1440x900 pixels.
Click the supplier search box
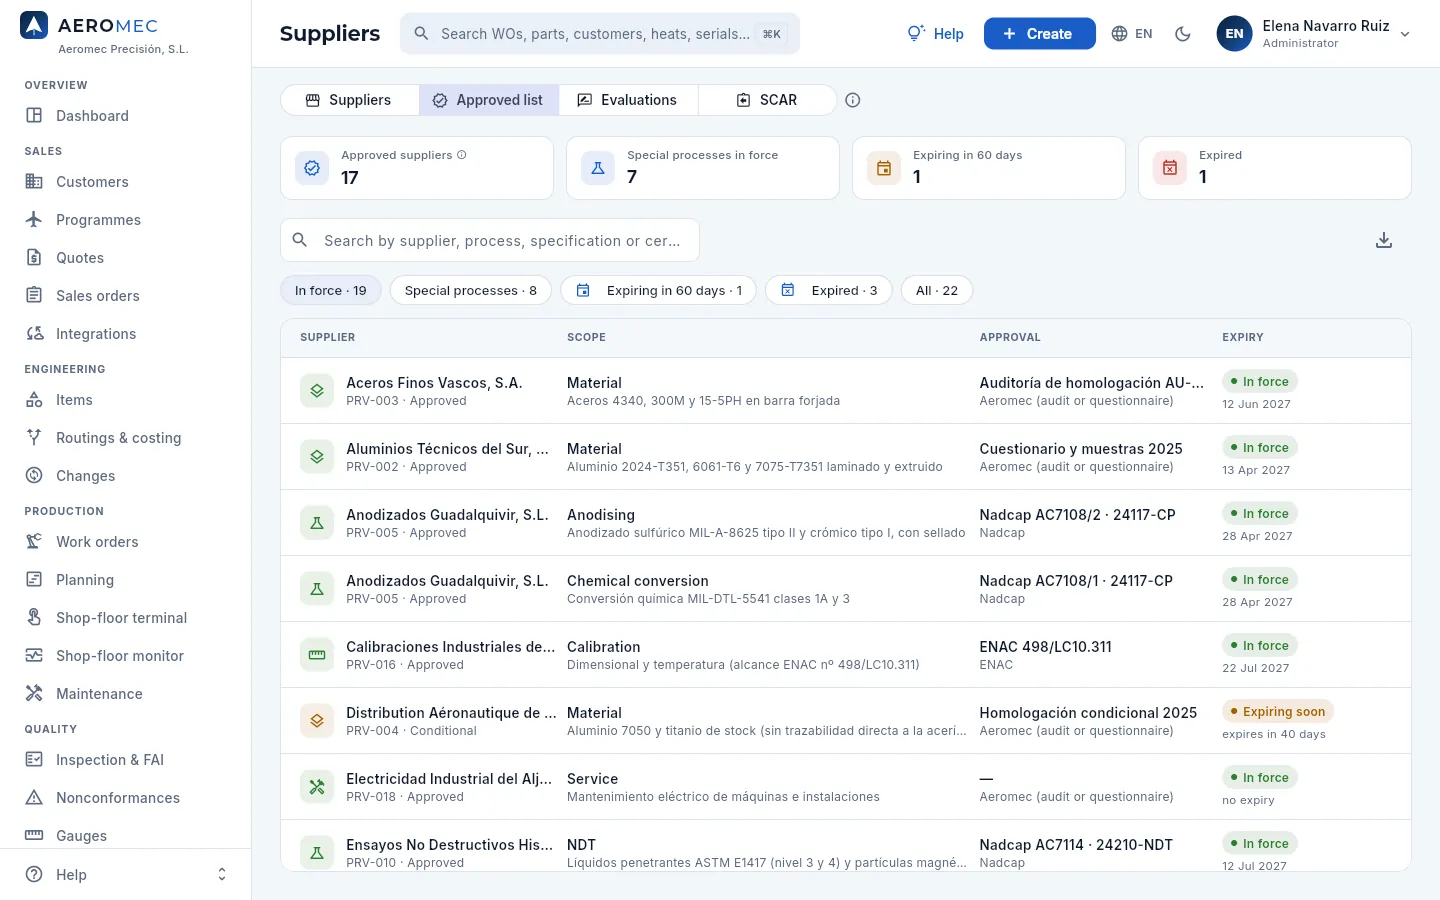pos(490,240)
